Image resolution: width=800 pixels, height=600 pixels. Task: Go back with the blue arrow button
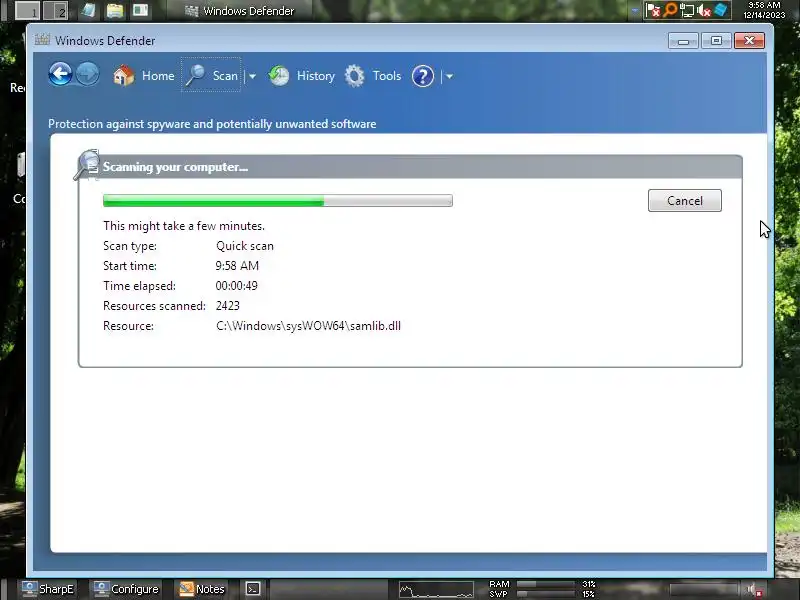point(60,75)
